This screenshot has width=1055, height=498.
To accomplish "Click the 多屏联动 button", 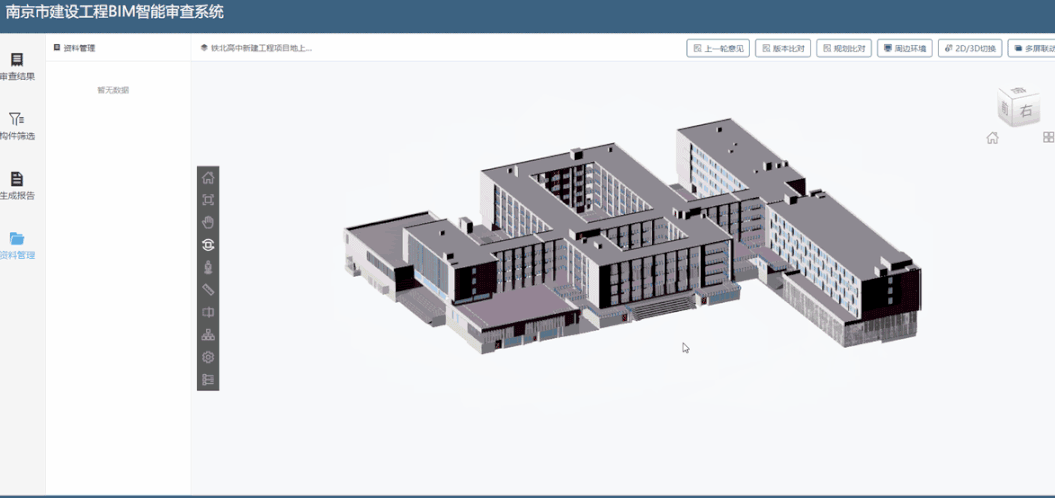I will [1032, 48].
